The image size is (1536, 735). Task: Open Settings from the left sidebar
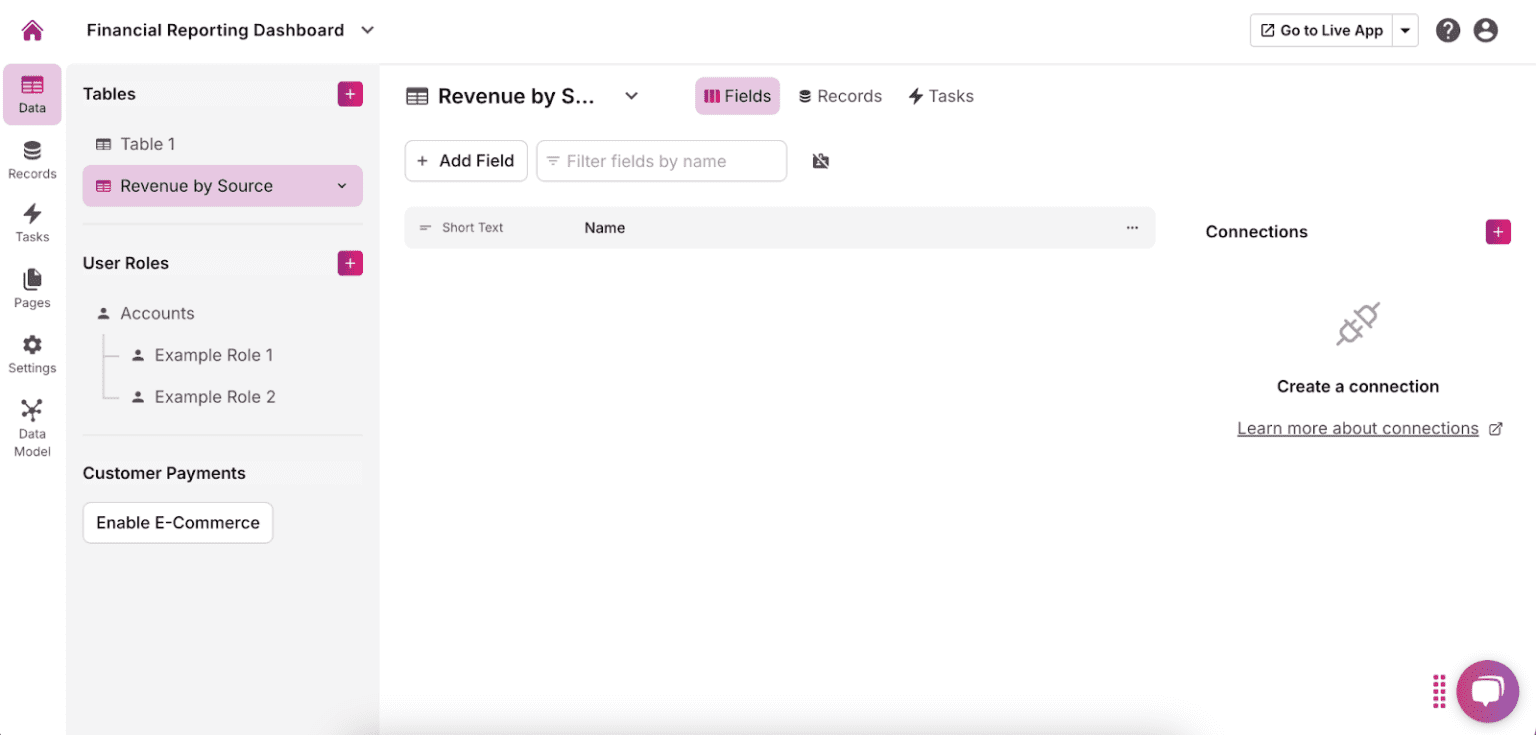(x=31, y=352)
